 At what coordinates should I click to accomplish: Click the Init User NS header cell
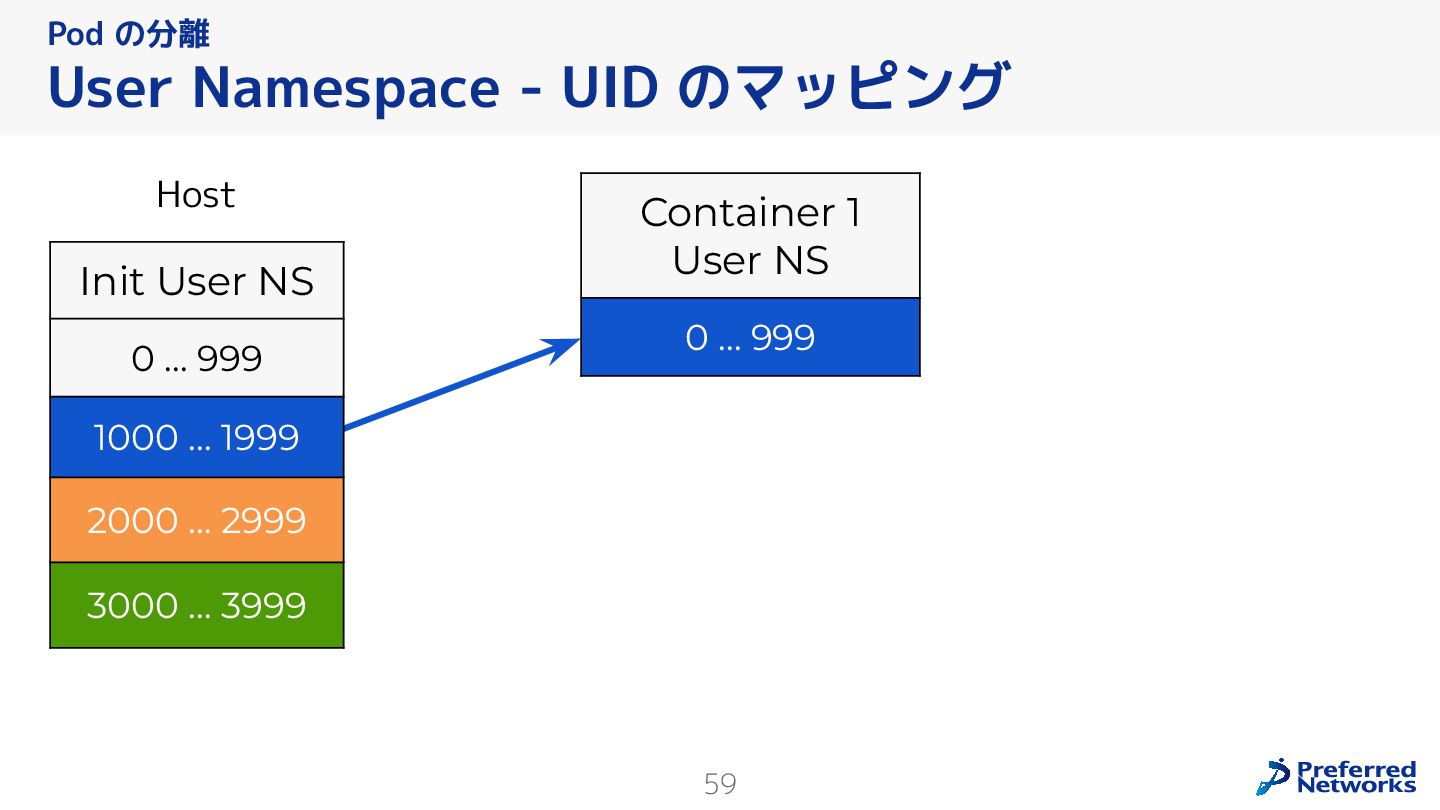pos(197,281)
